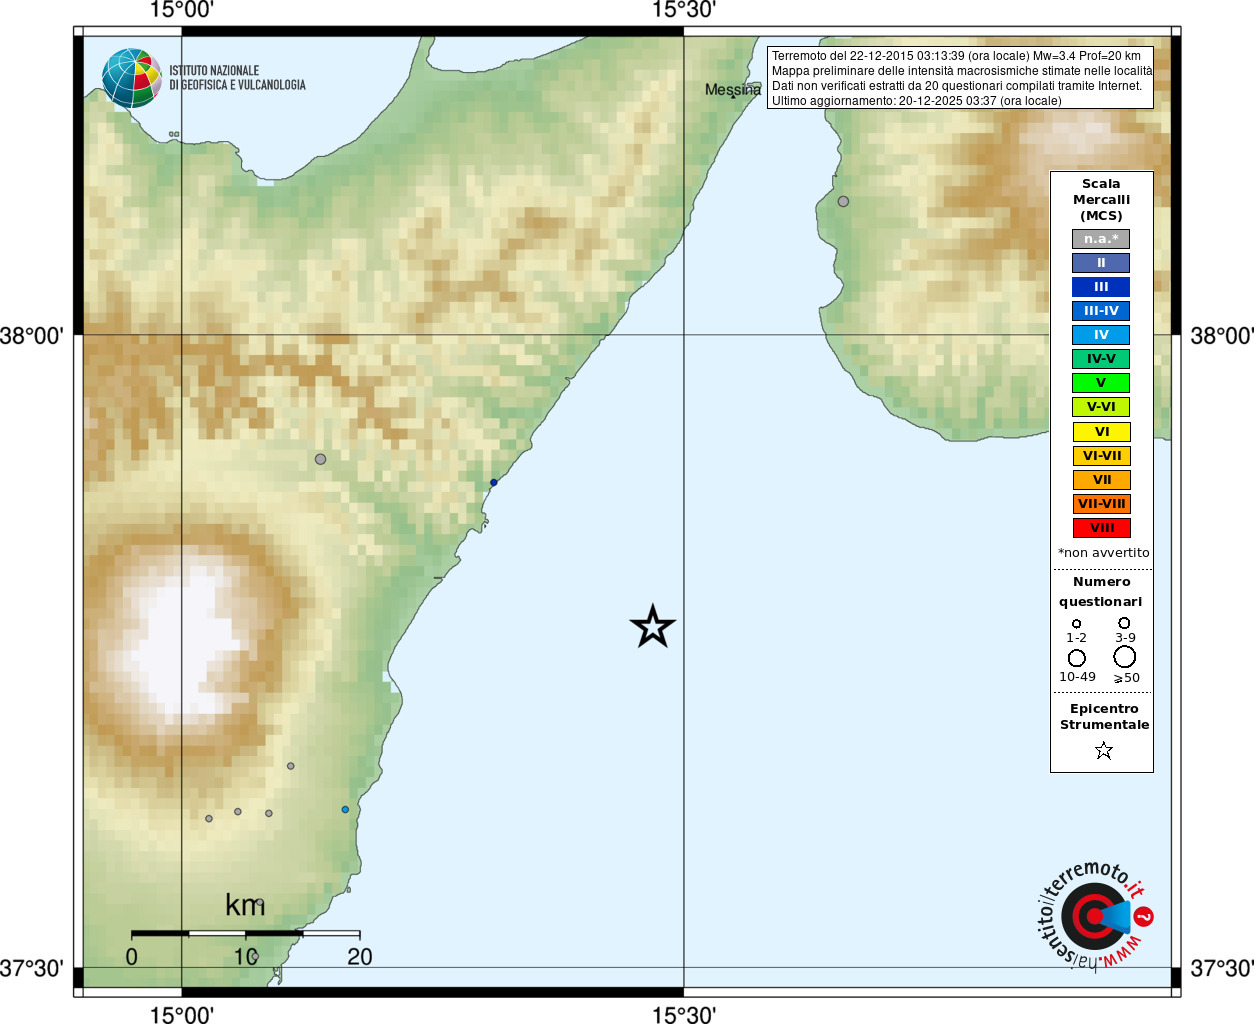Click the 'Numero questionari' legend heading
This screenshot has height=1024, width=1254.
click(x=1101, y=592)
